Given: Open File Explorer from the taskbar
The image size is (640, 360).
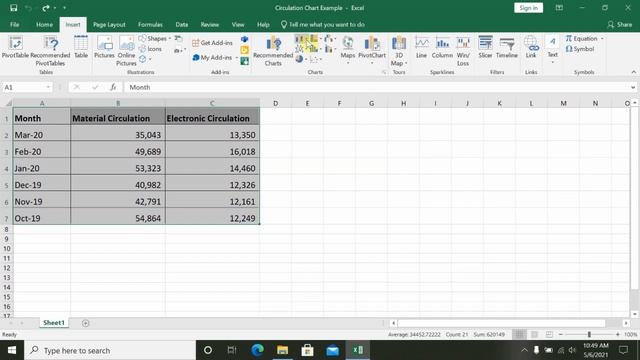Looking at the screenshot, I should pyautogui.click(x=282, y=350).
